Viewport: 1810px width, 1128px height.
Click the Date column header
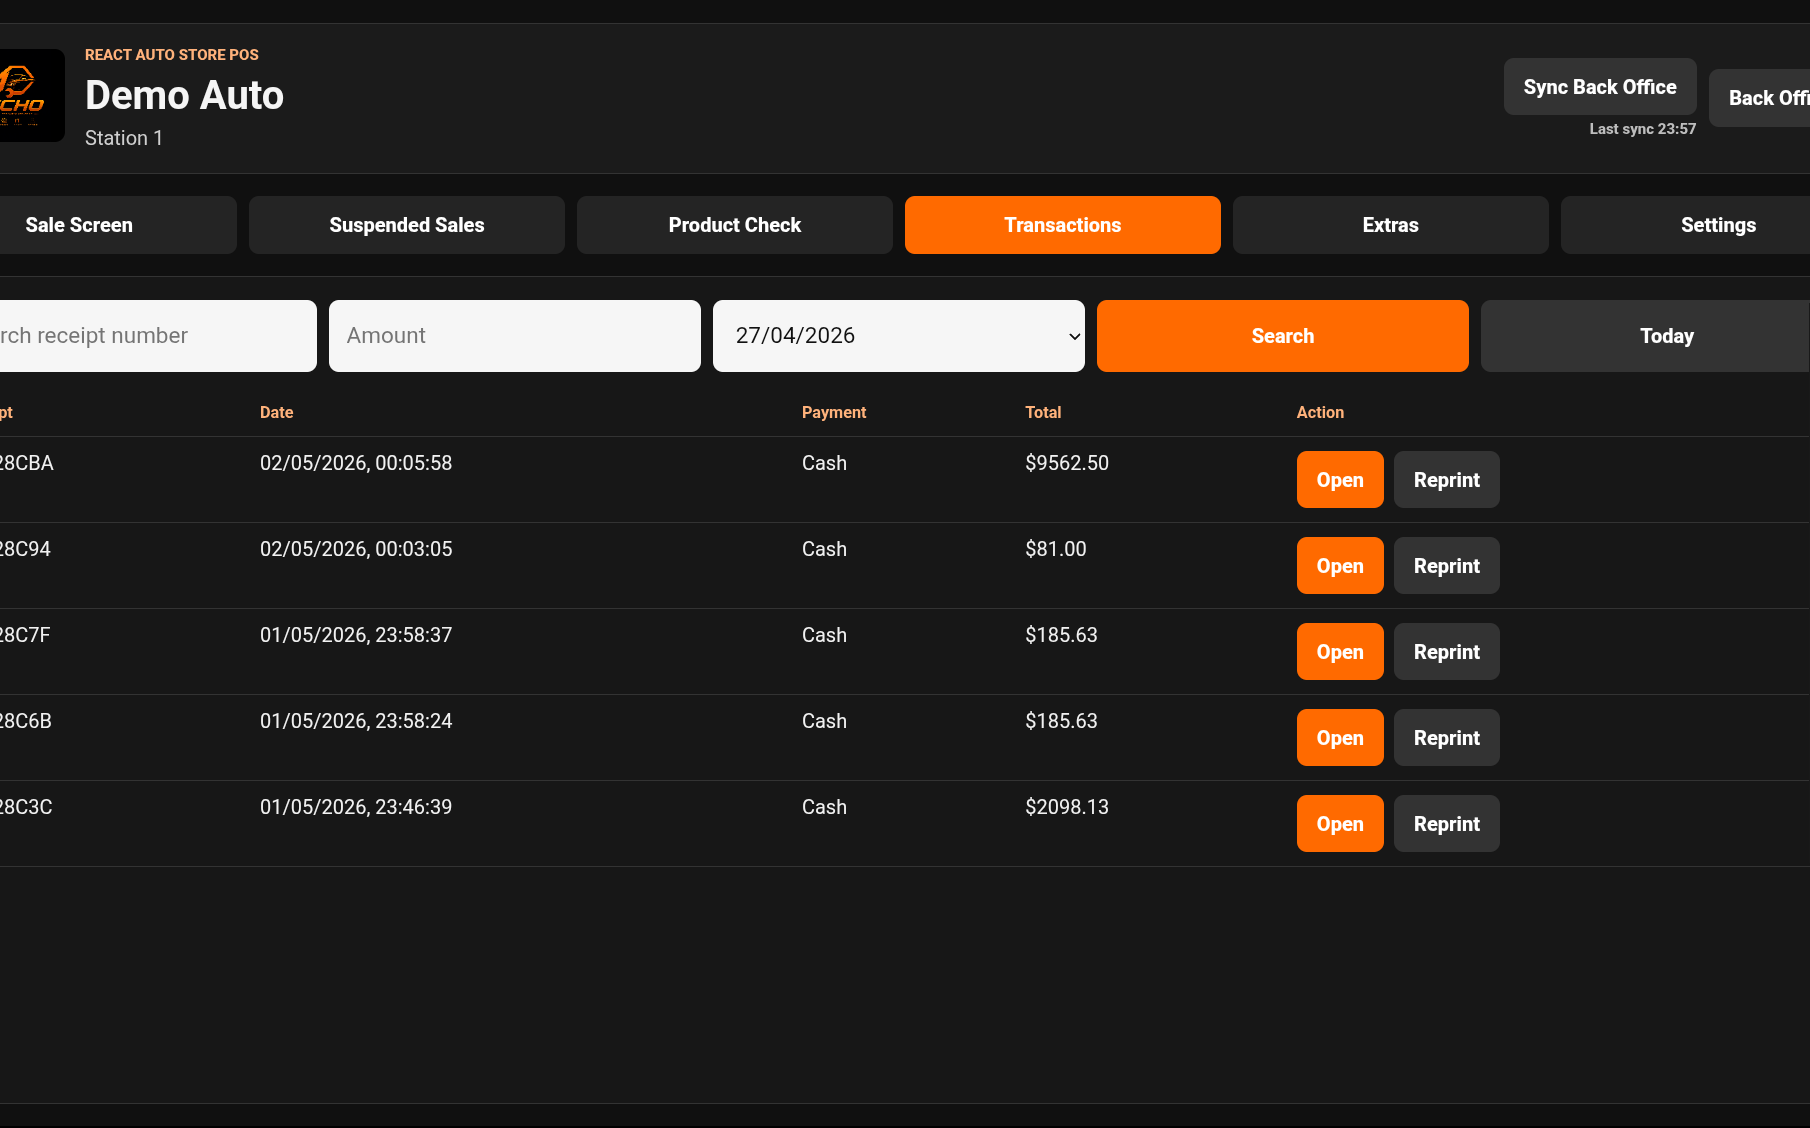(277, 412)
